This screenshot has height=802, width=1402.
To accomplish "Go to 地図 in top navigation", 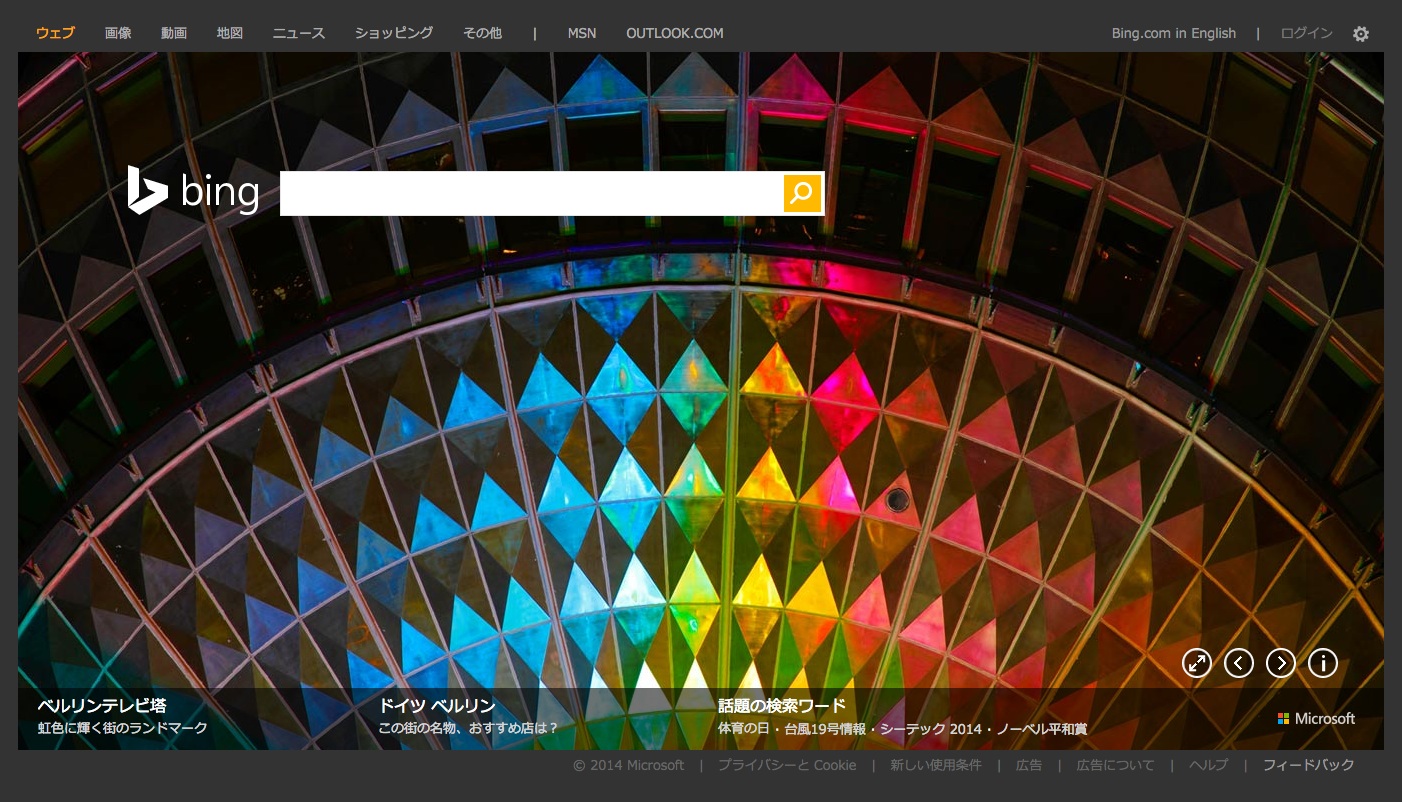I will point(230,33).
